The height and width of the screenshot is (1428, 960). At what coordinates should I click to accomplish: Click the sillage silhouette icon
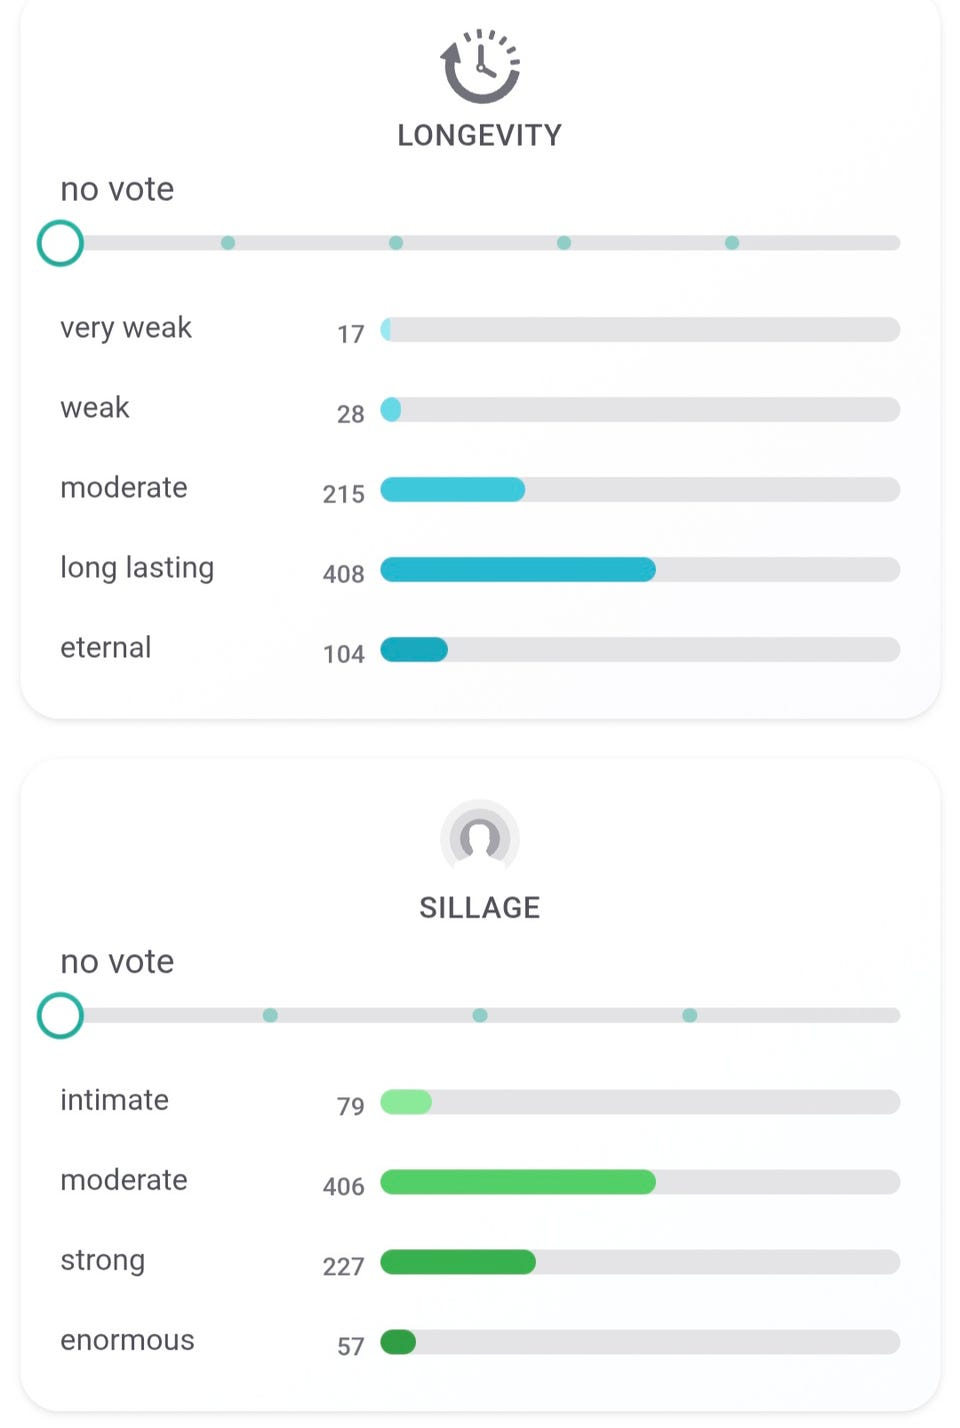tap(480, 838)
